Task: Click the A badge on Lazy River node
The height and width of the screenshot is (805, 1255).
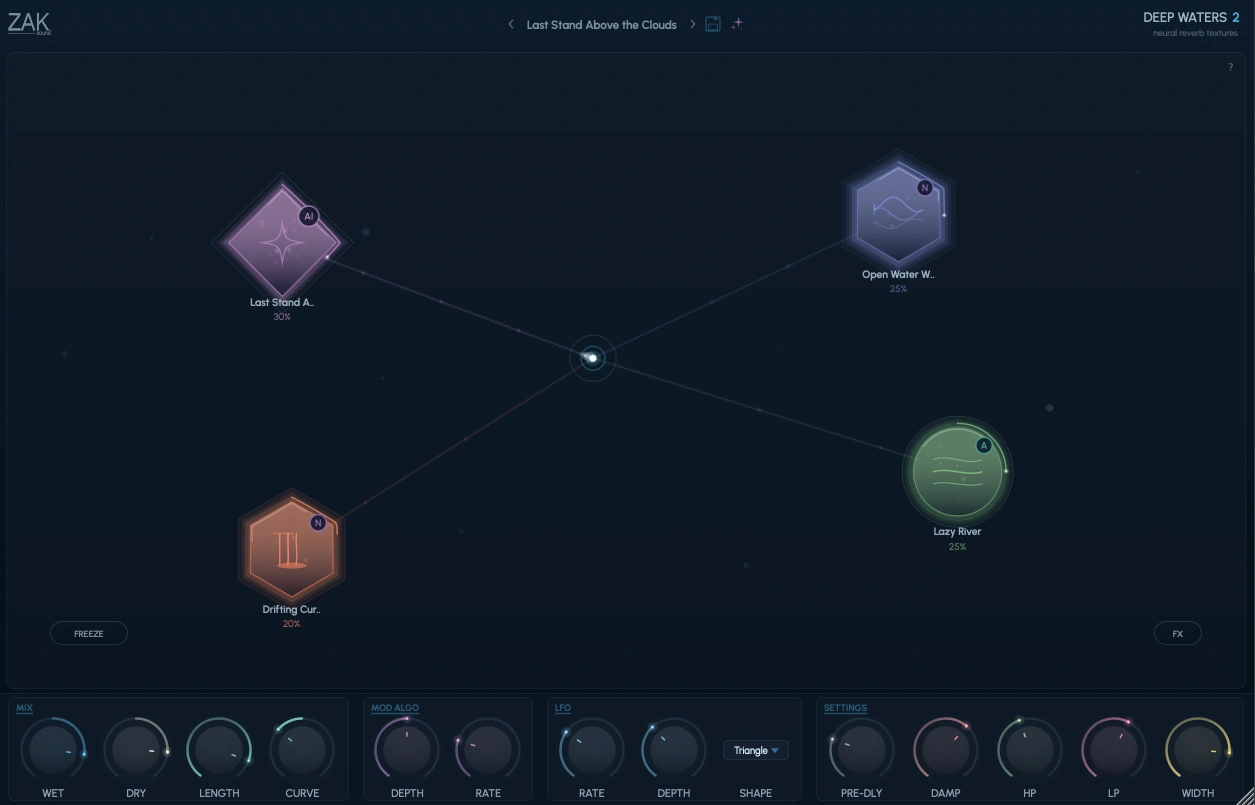Action: click(984, 446)
